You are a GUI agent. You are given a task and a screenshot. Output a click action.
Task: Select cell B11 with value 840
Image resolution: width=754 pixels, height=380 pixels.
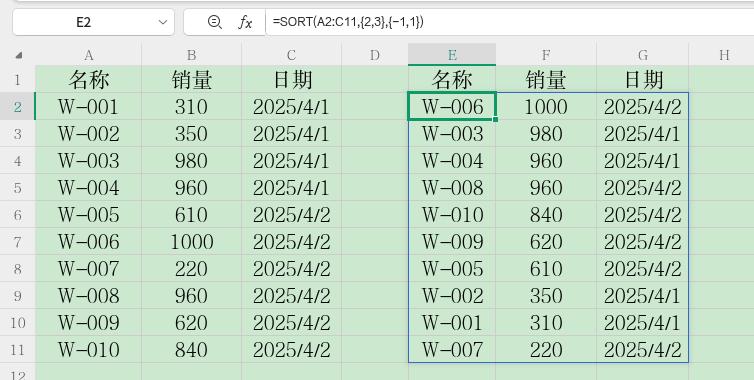(x=191, y=349)
